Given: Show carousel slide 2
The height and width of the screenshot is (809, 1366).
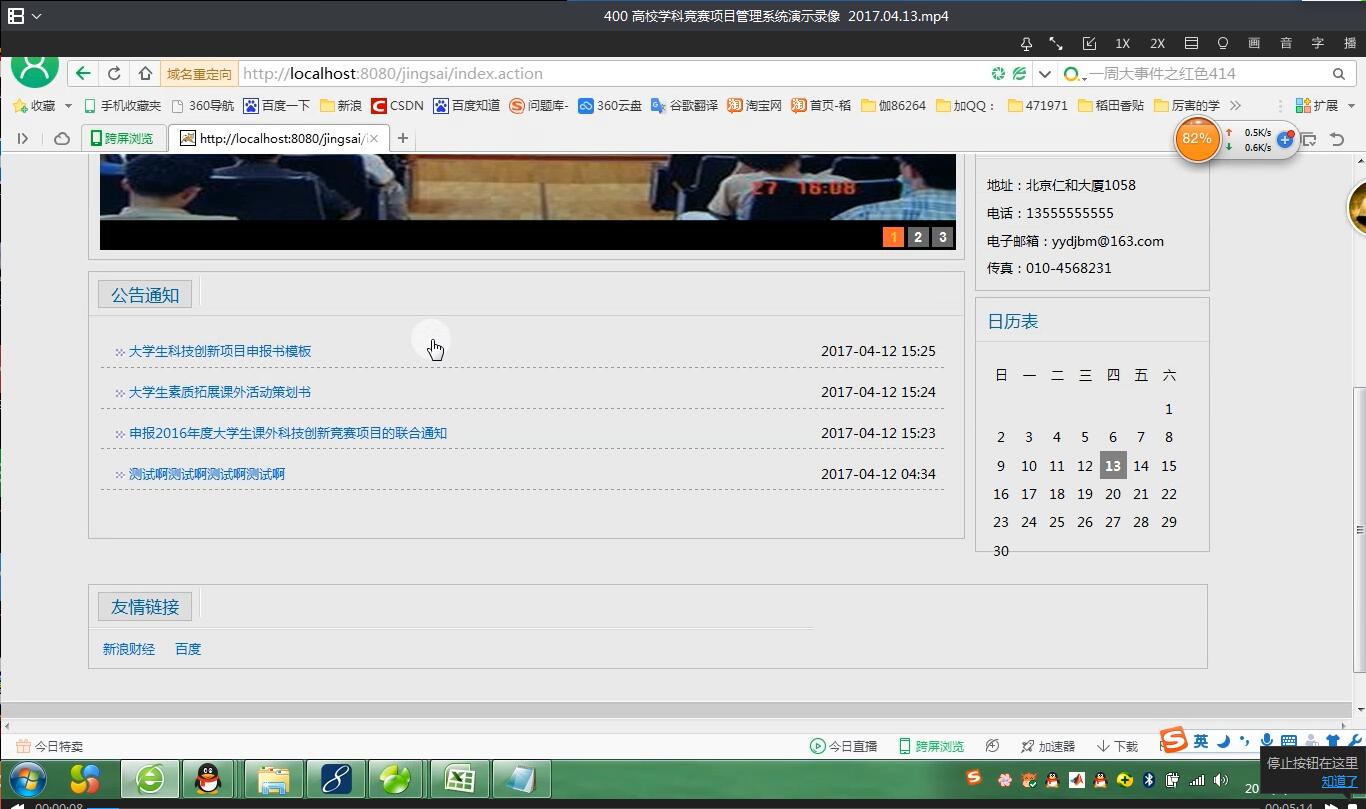Looking at the screenshot, I should (918, 237).
